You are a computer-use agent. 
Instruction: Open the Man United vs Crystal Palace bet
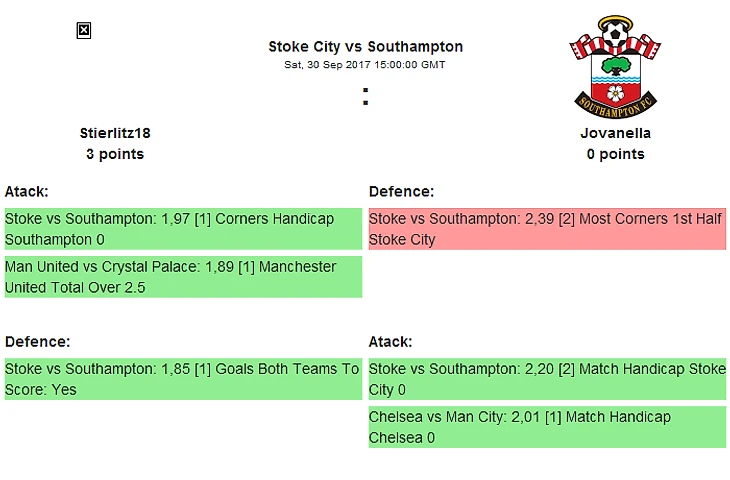(x=182, y=277)
